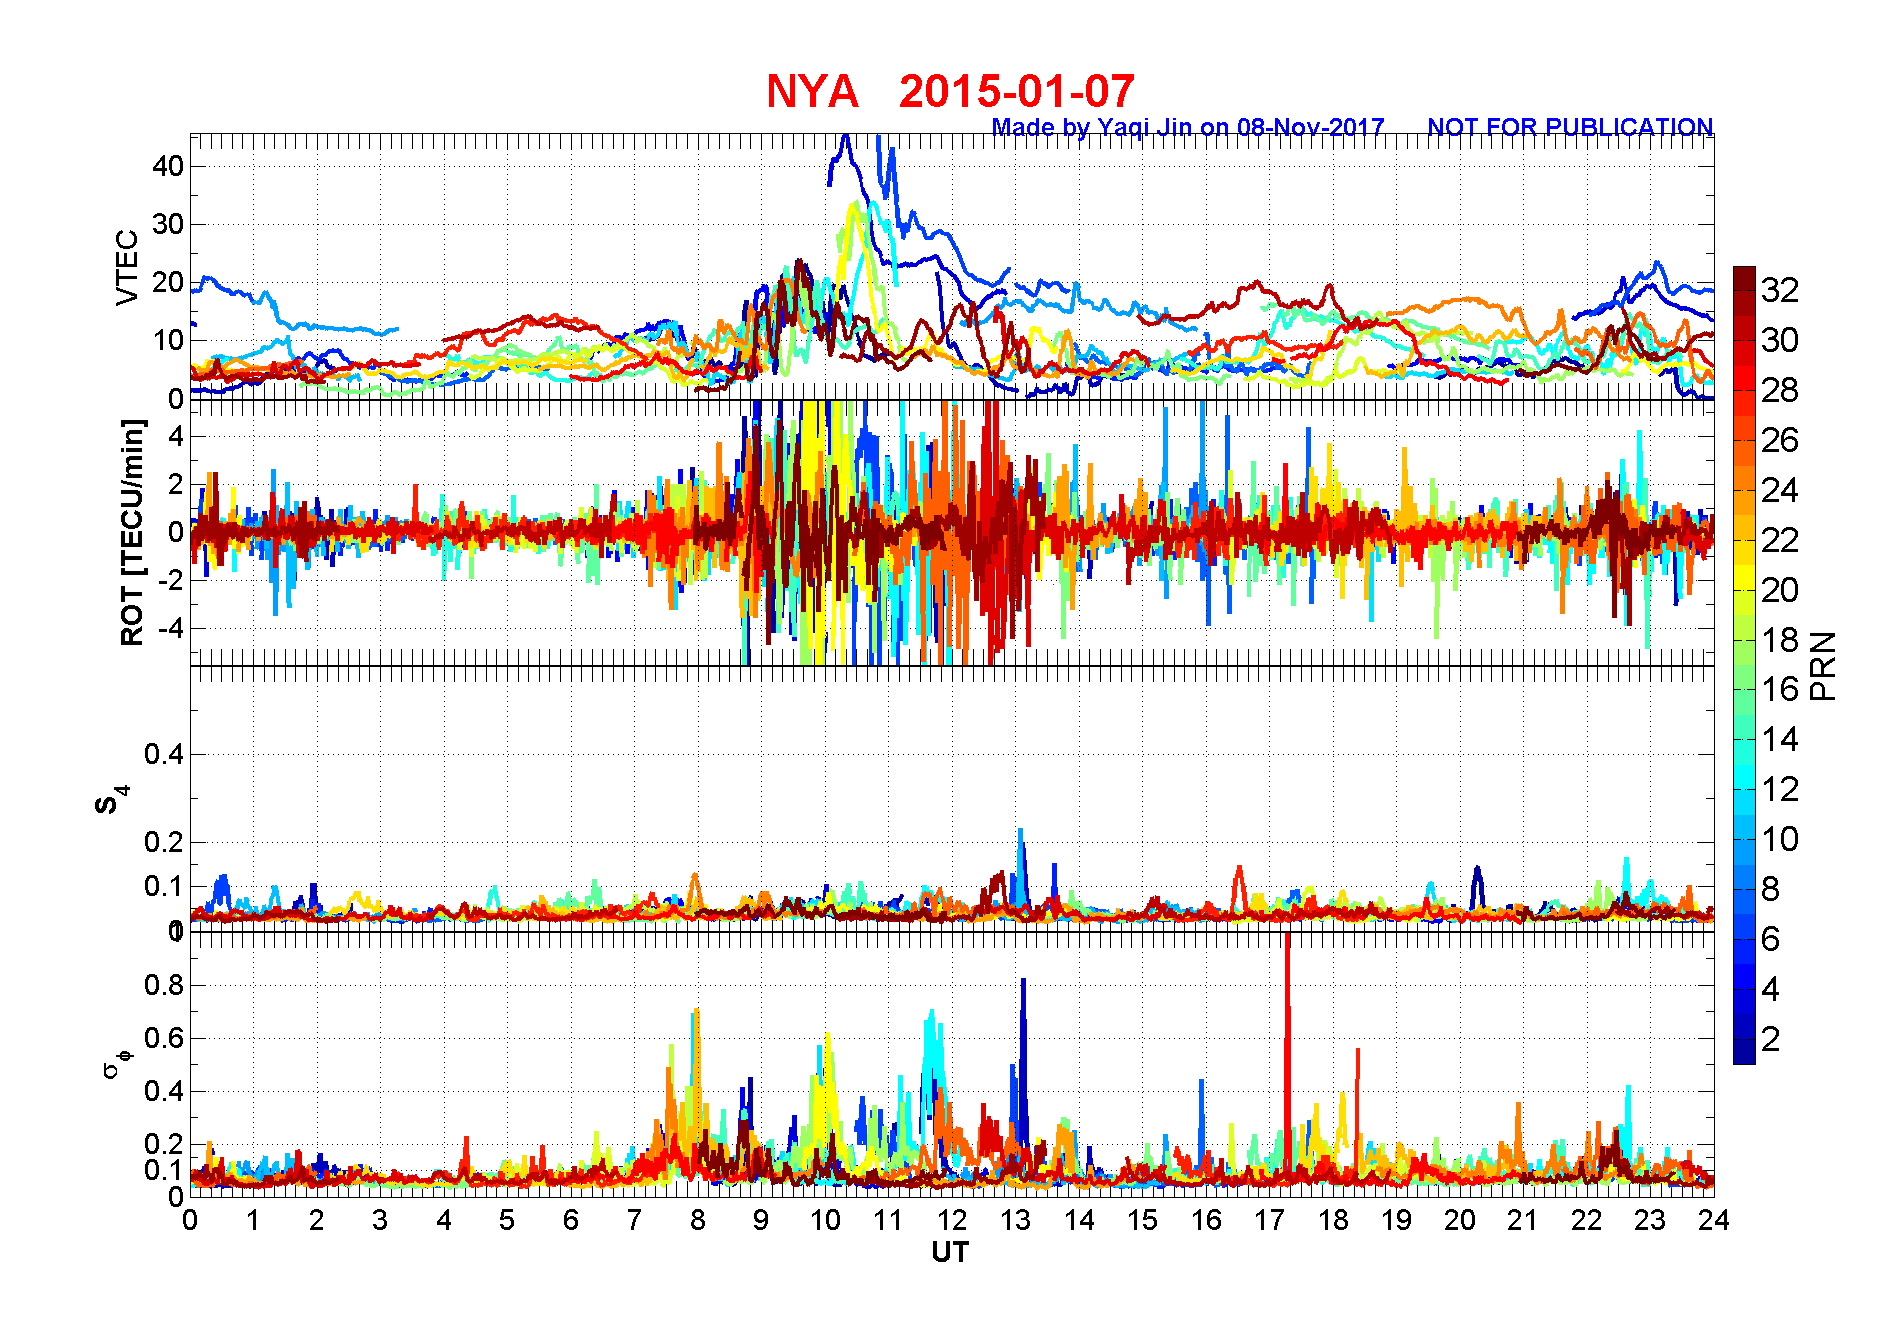Viewport: 1904px width, 1330px height.
Task: Click the yellow section of the PRN colorbar
Action: [1744, 577]
